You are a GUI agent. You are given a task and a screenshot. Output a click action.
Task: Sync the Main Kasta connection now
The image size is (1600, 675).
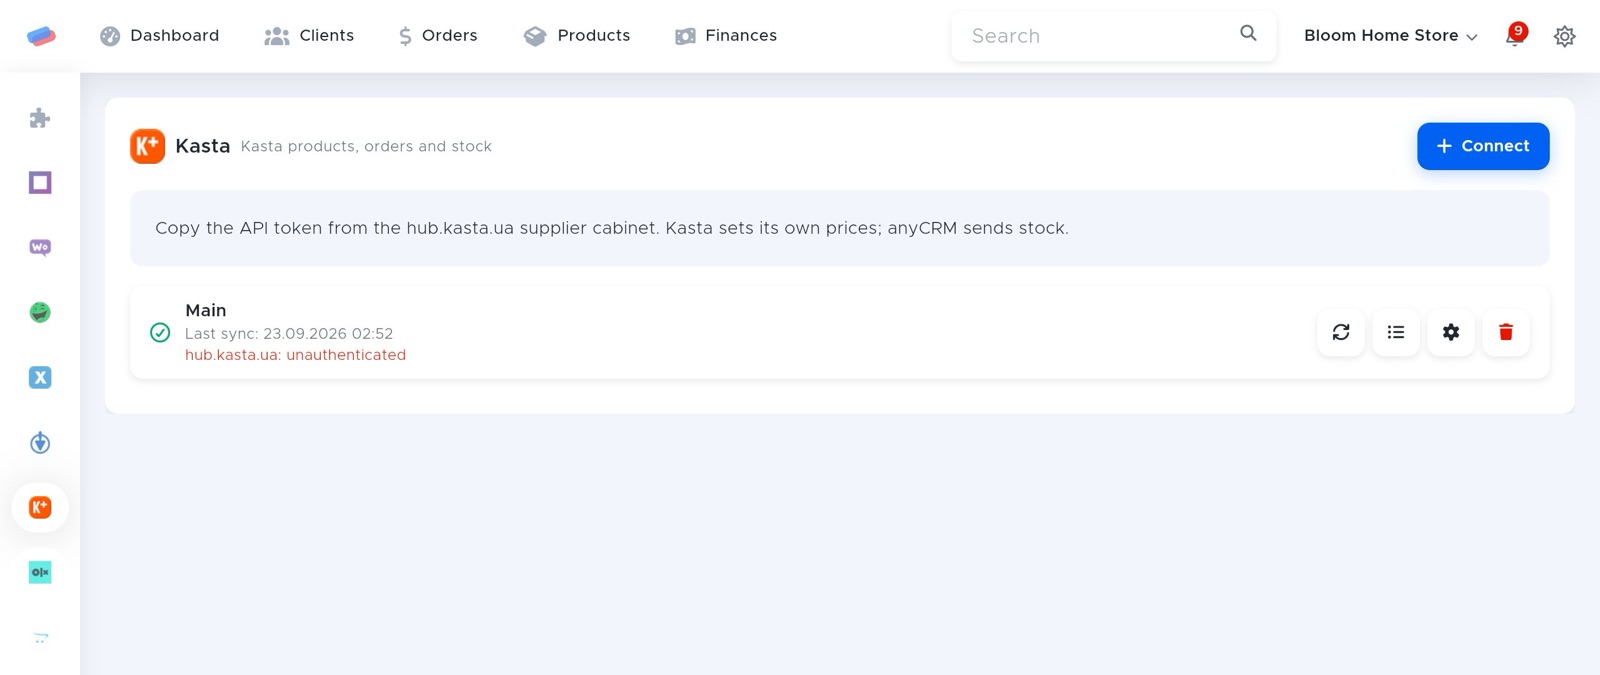[x=1341, y=332]
